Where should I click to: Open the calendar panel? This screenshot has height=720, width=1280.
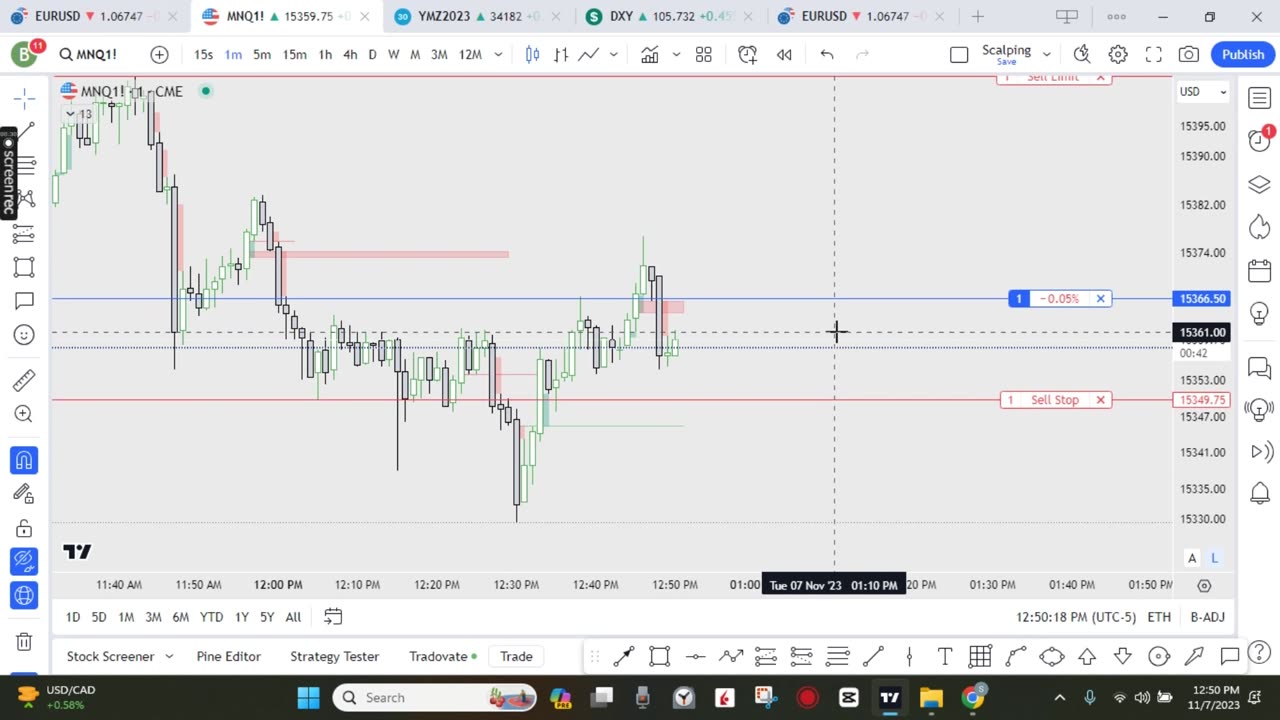tap(1259, 271)
